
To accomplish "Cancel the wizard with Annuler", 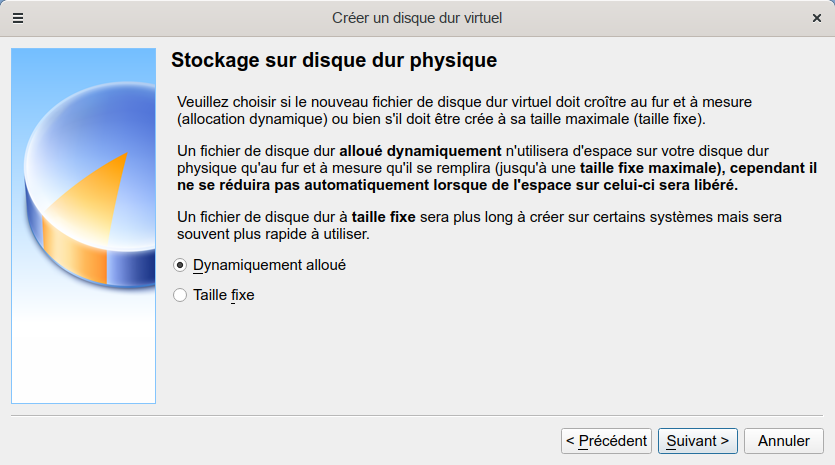I will point(784,440).
